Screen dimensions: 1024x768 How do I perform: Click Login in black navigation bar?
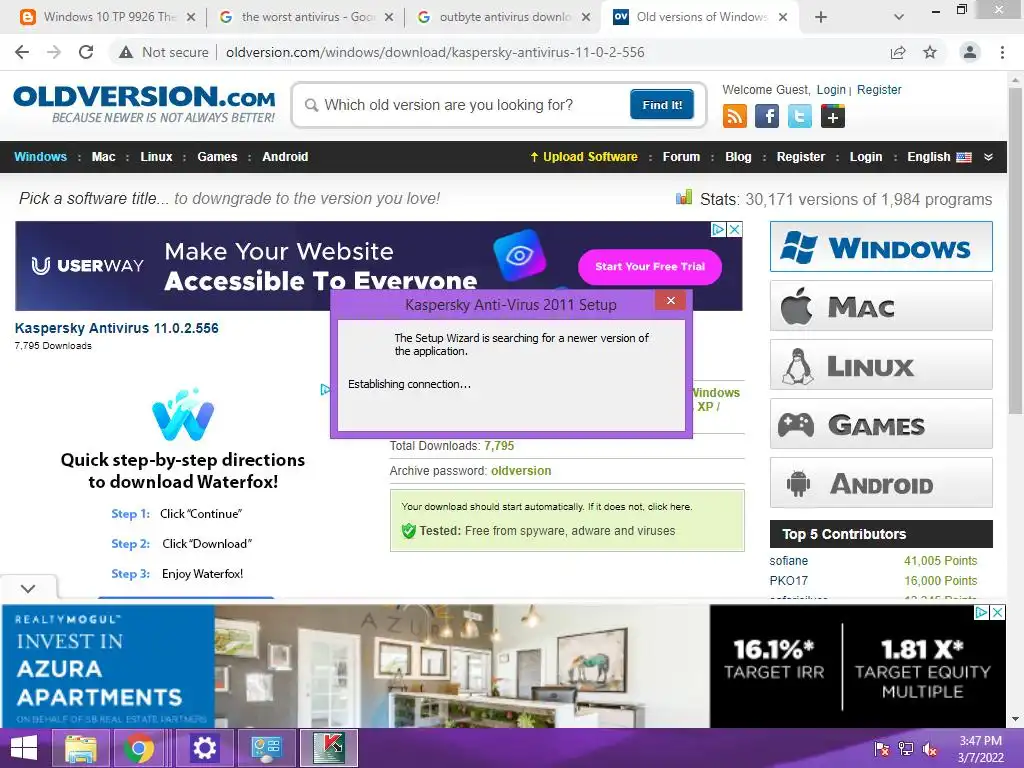click(x=866, y=157)
